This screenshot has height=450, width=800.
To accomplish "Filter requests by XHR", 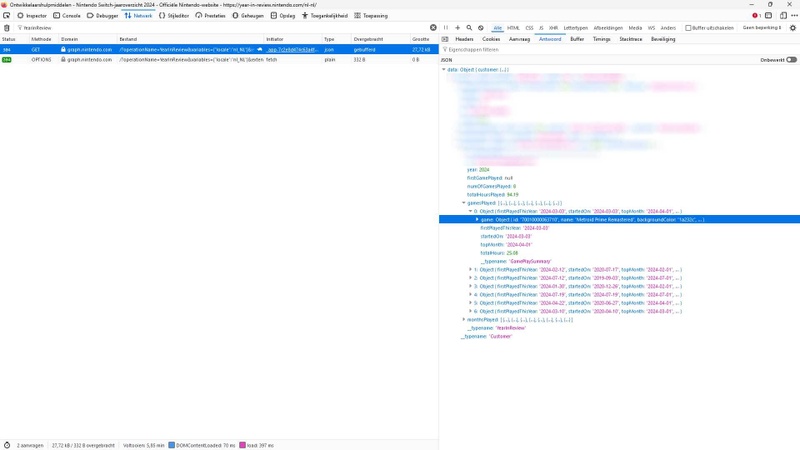I will click(x=554, y=28).
